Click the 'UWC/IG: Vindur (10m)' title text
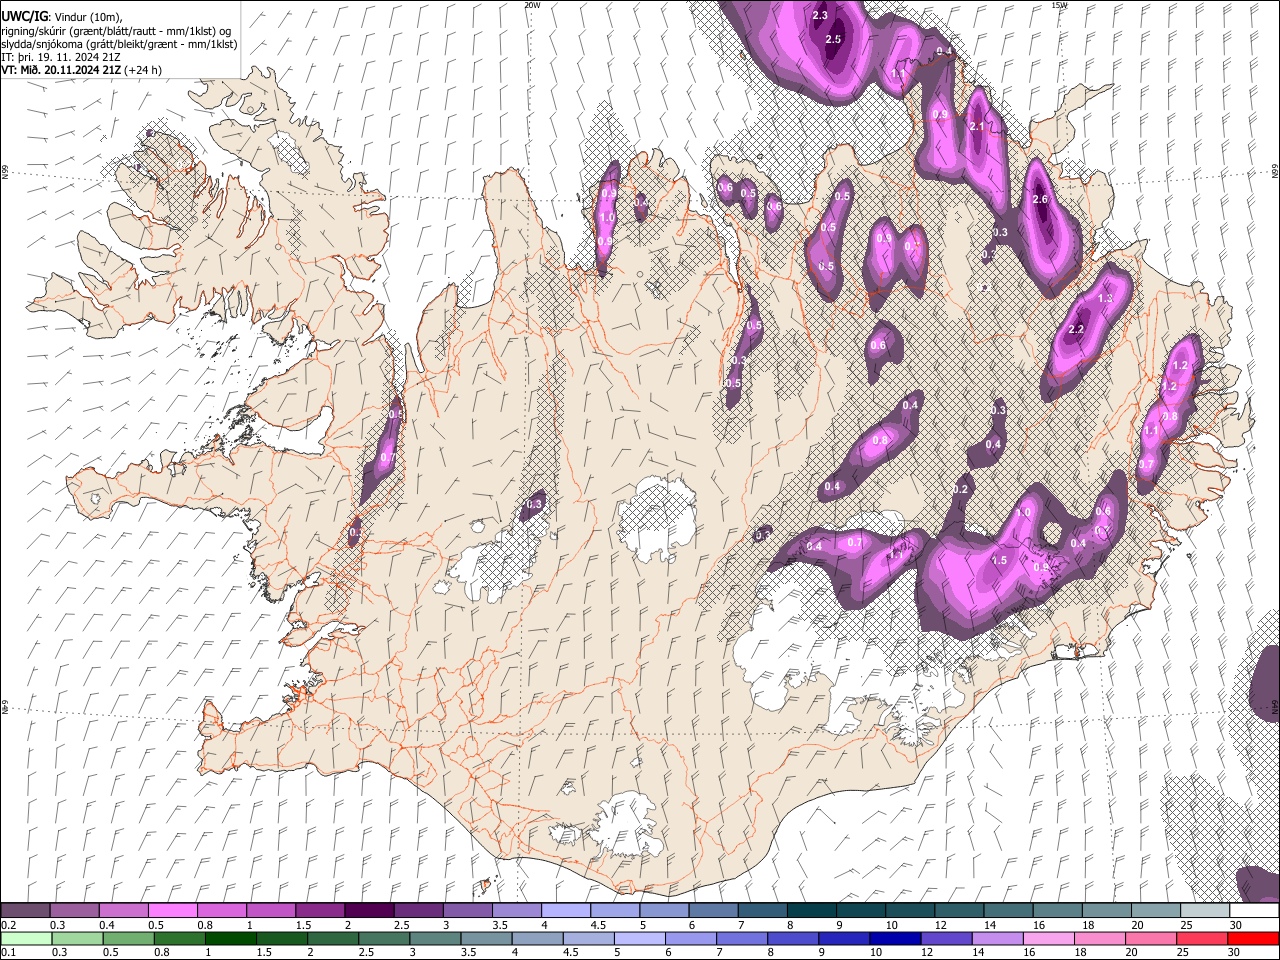The height and width of the screenshot is (960, 1280). coord(61,17)
